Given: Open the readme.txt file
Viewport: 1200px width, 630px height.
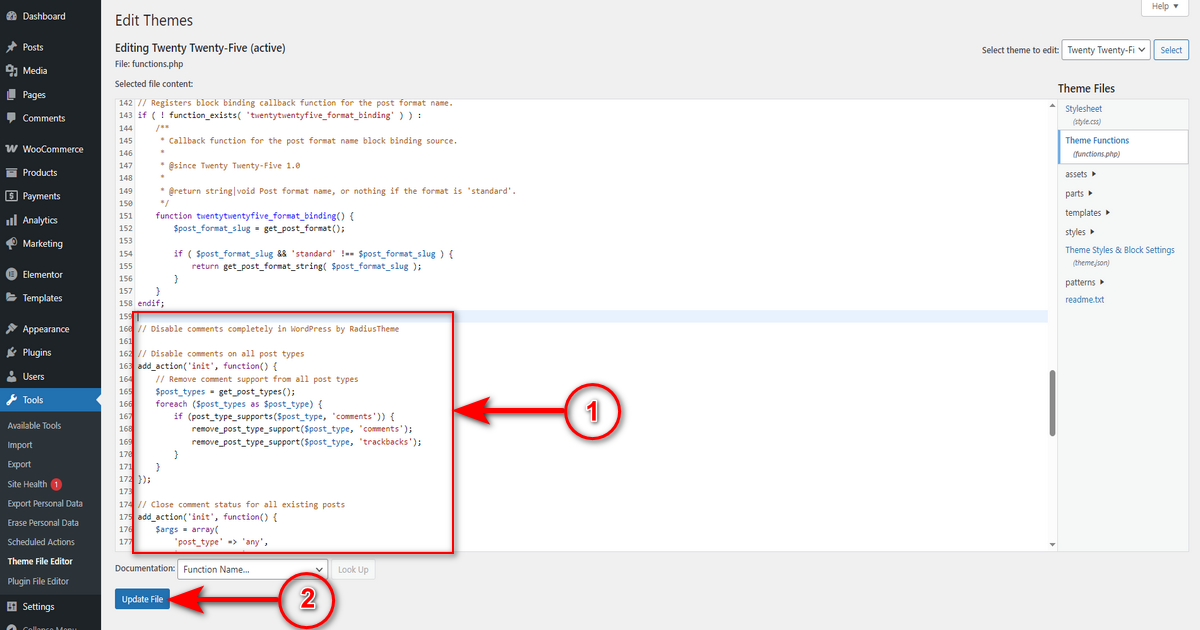Looking at the screenshot, I should coord(1085,300).
